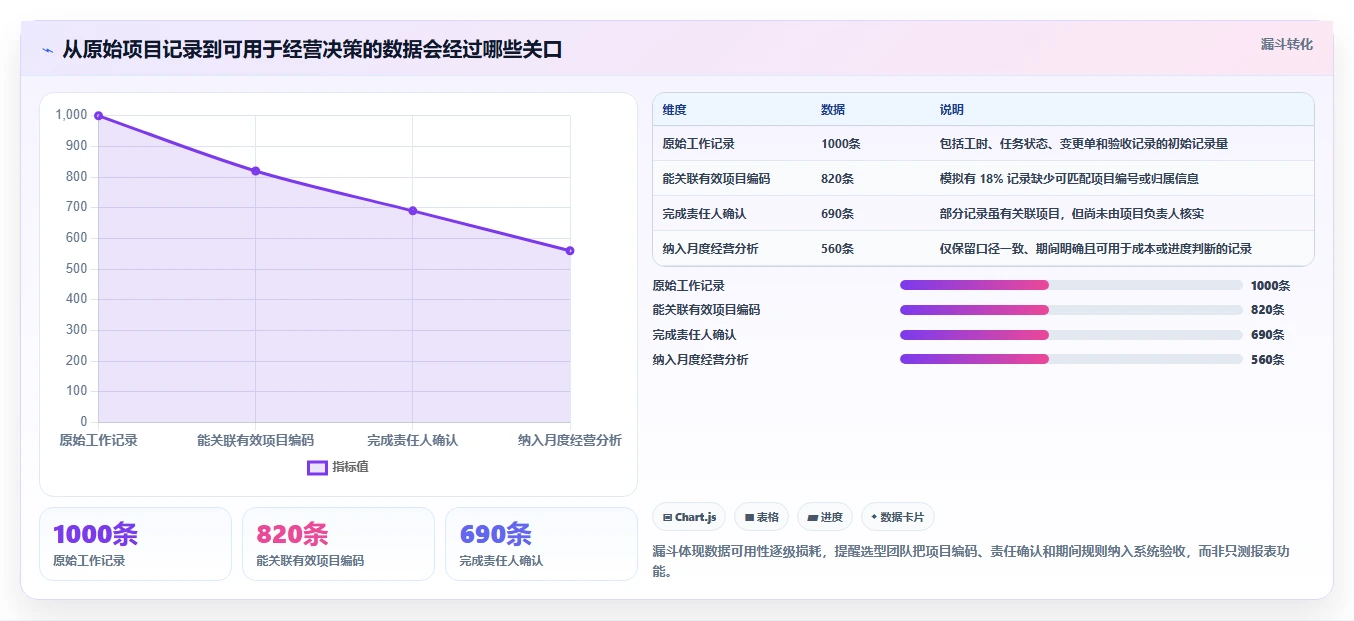Click the lightning icon beside the title
The image size is (1354, 621).
pos(47,50)
